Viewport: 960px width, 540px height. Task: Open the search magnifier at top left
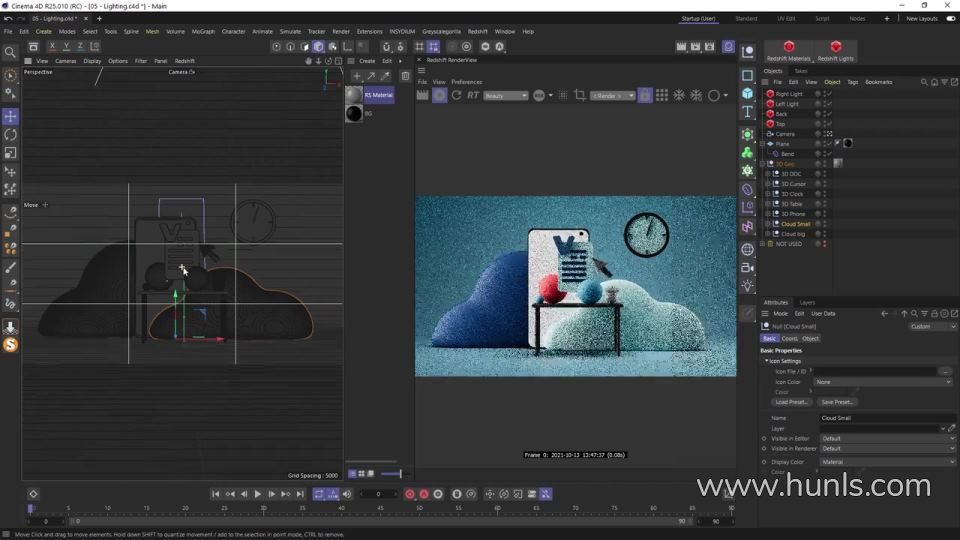(x=10, y=53)
